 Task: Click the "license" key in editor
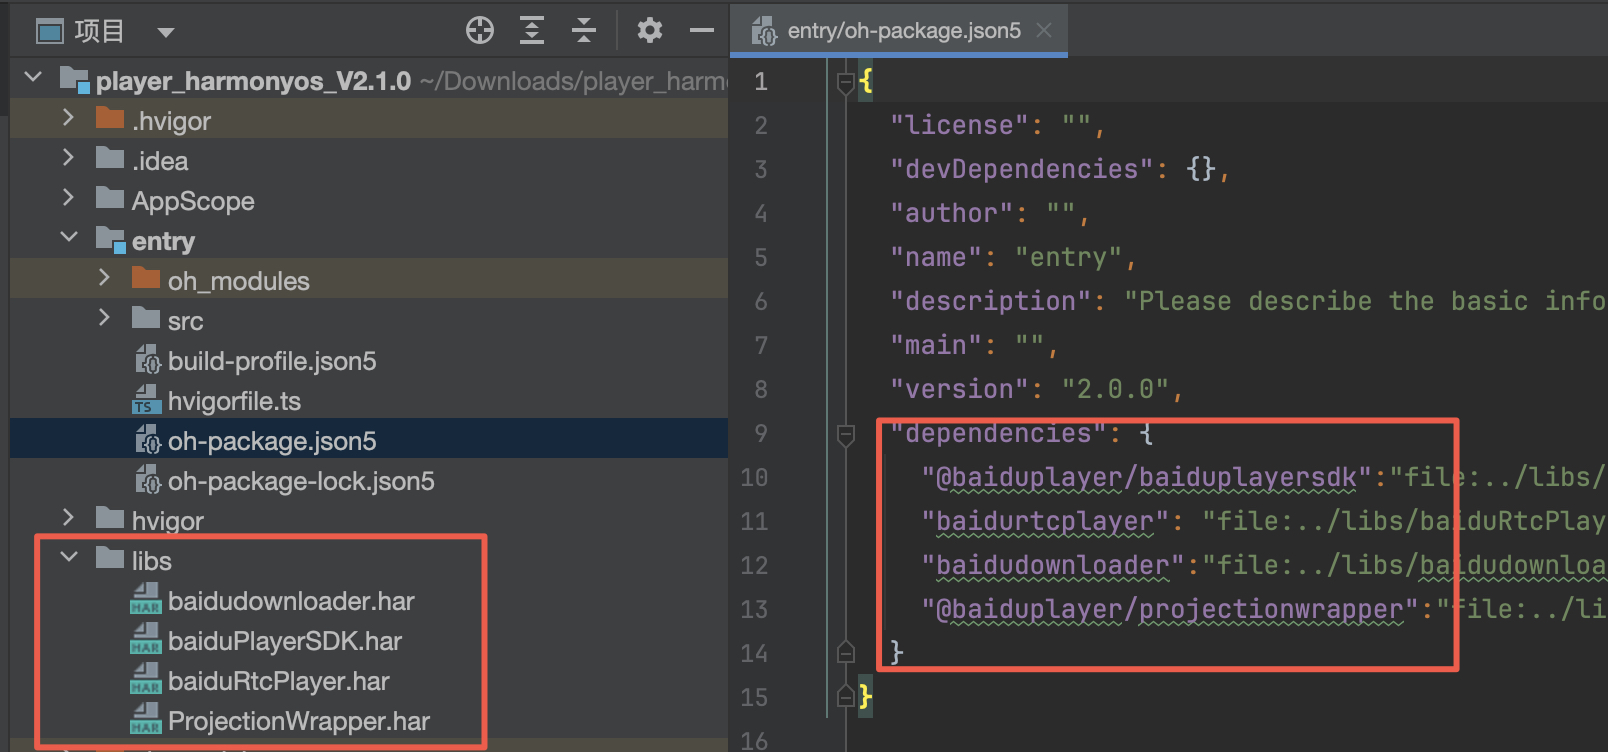959,125
